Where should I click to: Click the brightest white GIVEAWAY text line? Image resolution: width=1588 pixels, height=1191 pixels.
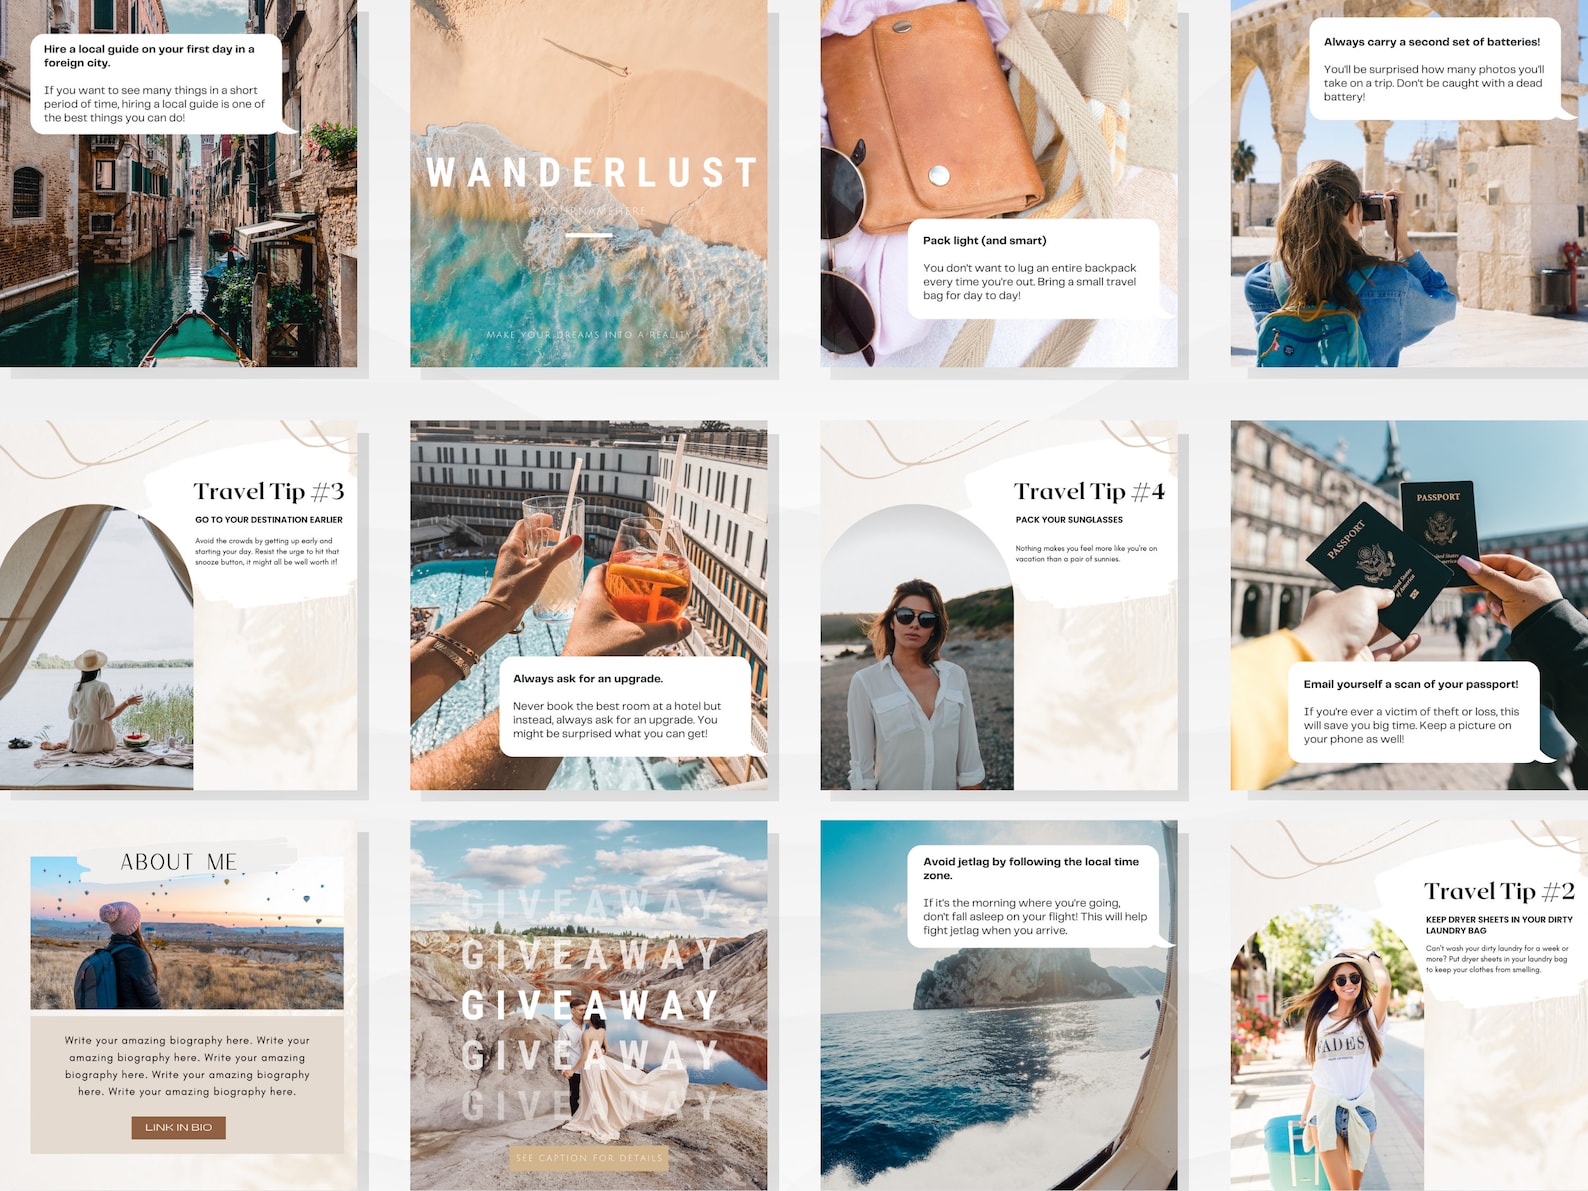tap(590, 1005)
